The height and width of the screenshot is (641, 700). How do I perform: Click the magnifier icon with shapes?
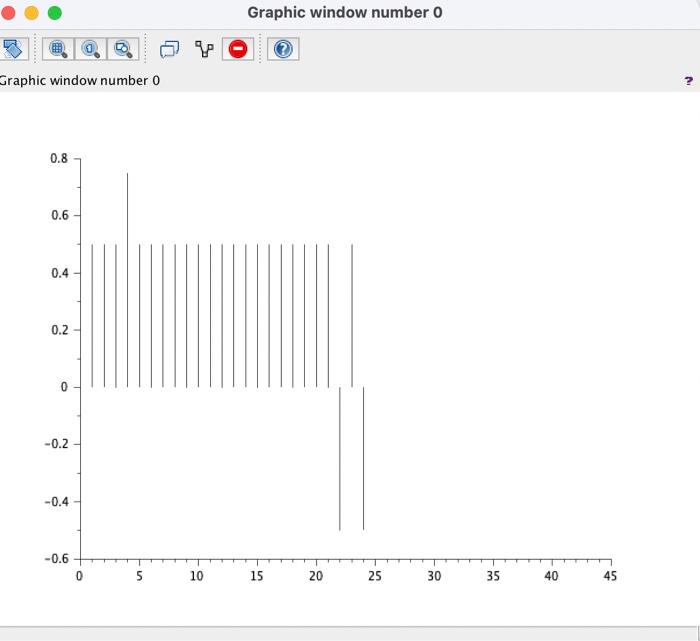click(123, 49)
